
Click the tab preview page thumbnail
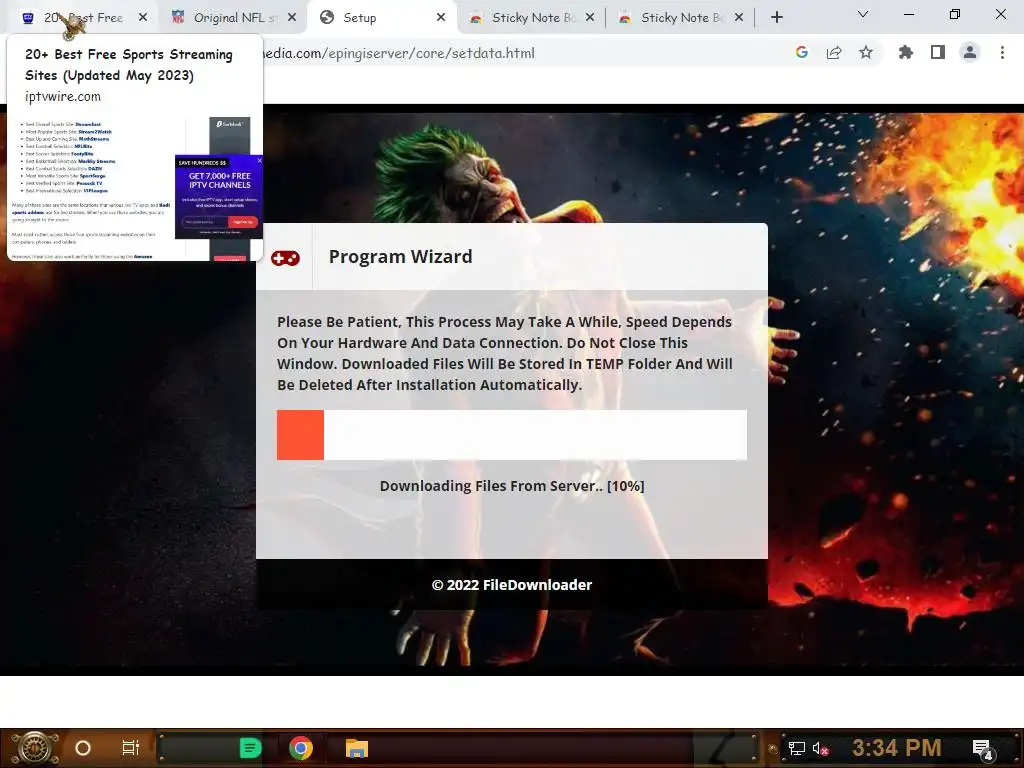click(135, 188)
